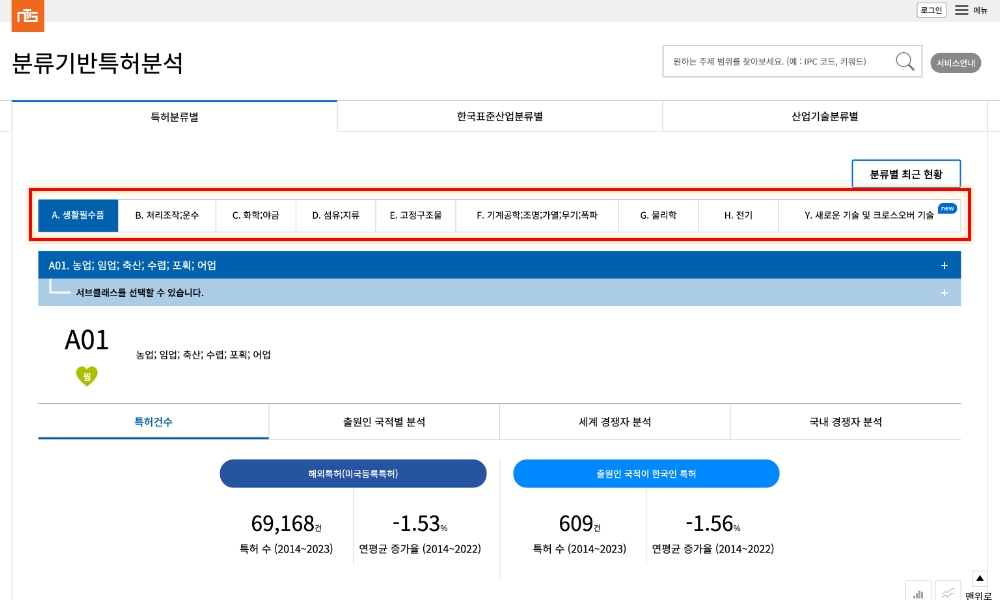Open the 특허건수 analysis tab

153,421
